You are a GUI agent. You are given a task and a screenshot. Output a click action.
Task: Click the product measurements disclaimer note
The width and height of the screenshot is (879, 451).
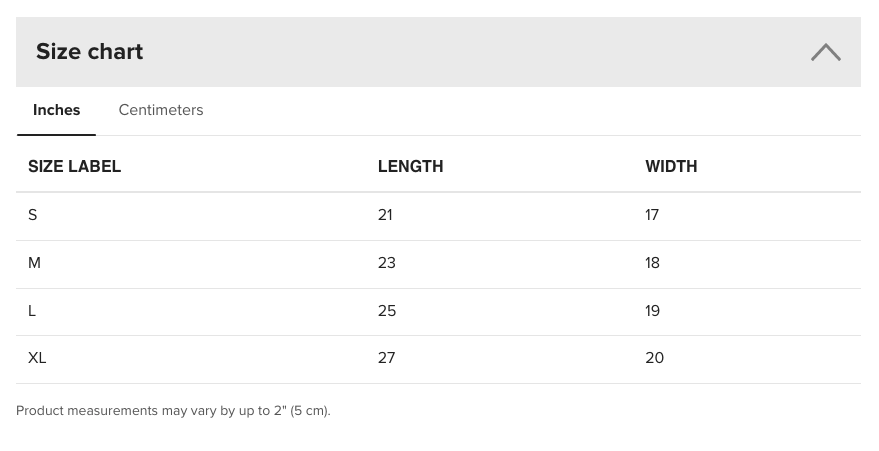173,411
